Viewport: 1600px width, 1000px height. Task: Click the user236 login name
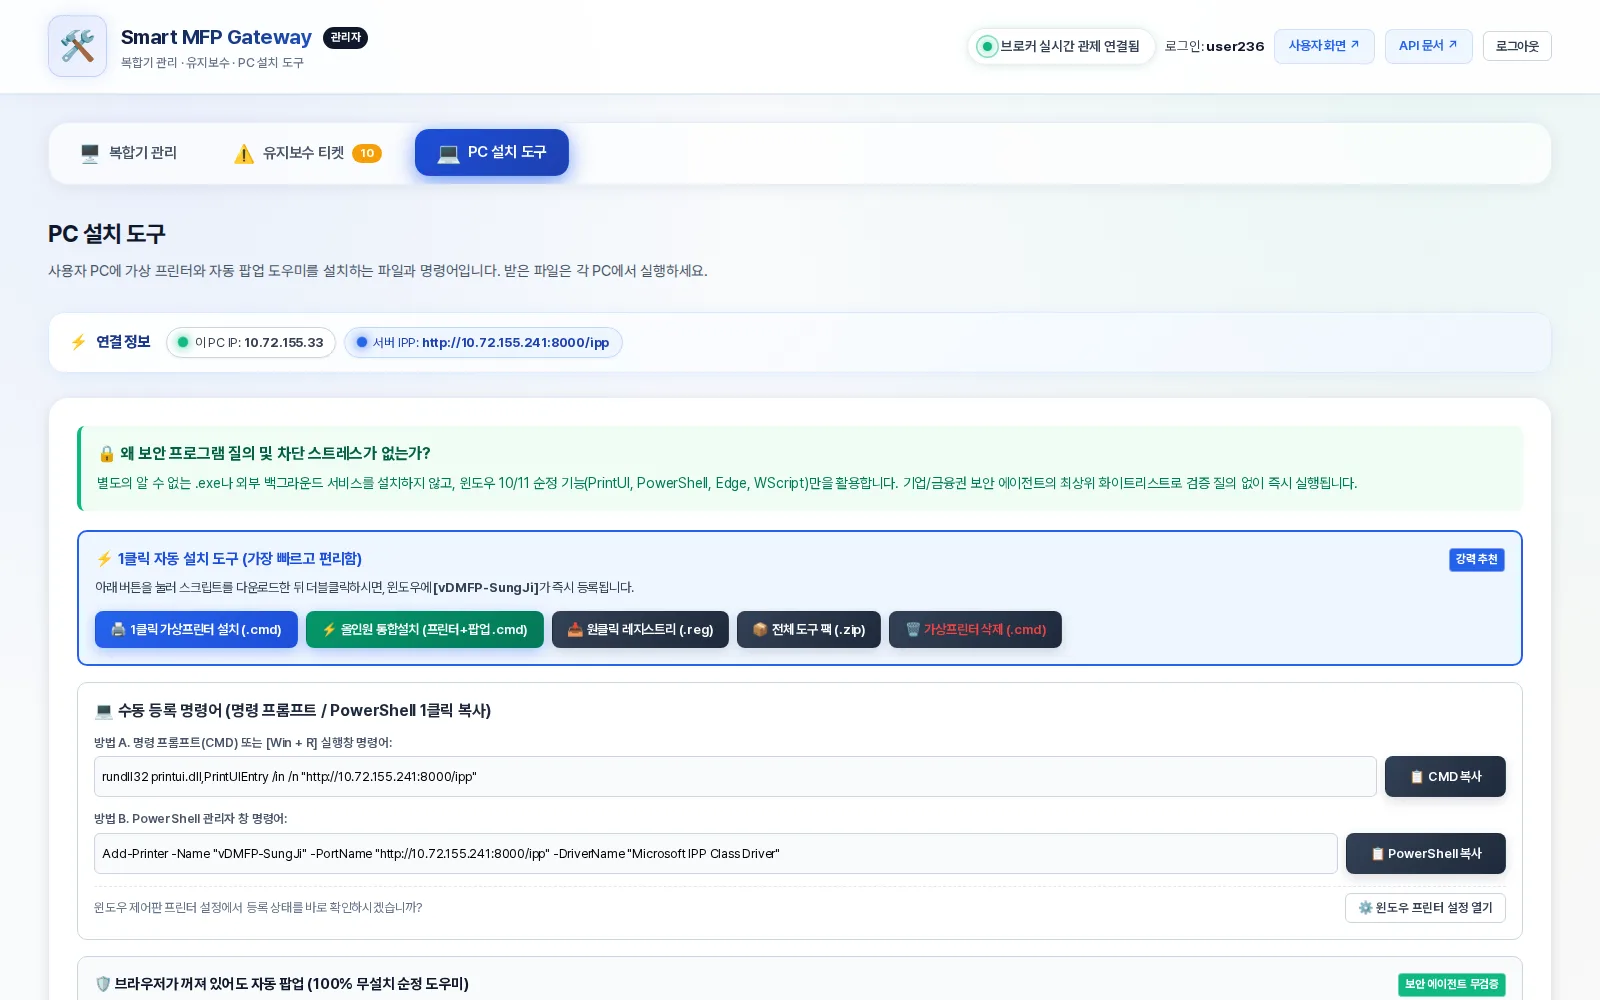point(1235,46)
